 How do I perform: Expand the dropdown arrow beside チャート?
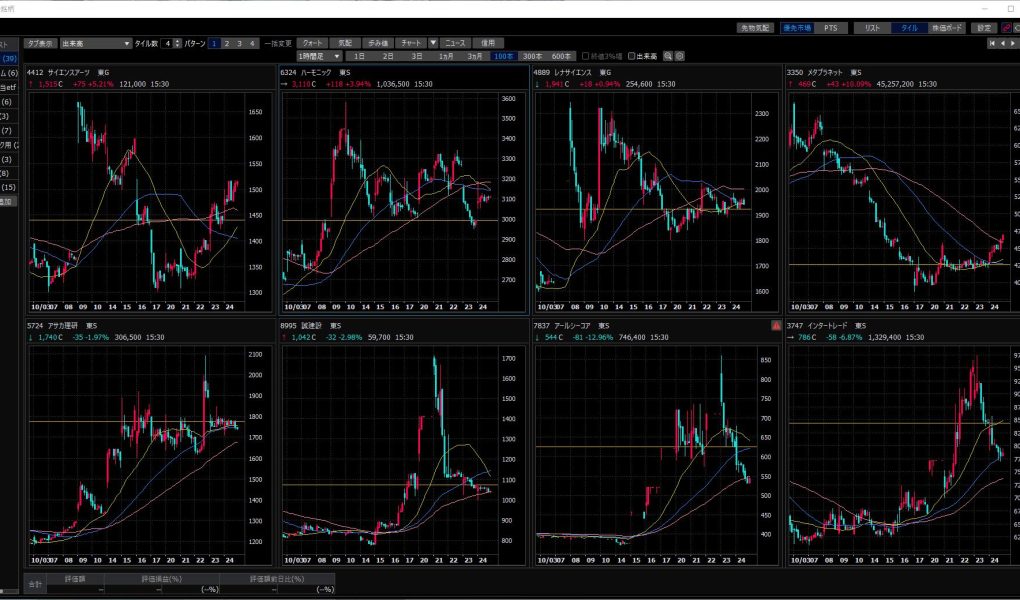pos(433,44)
